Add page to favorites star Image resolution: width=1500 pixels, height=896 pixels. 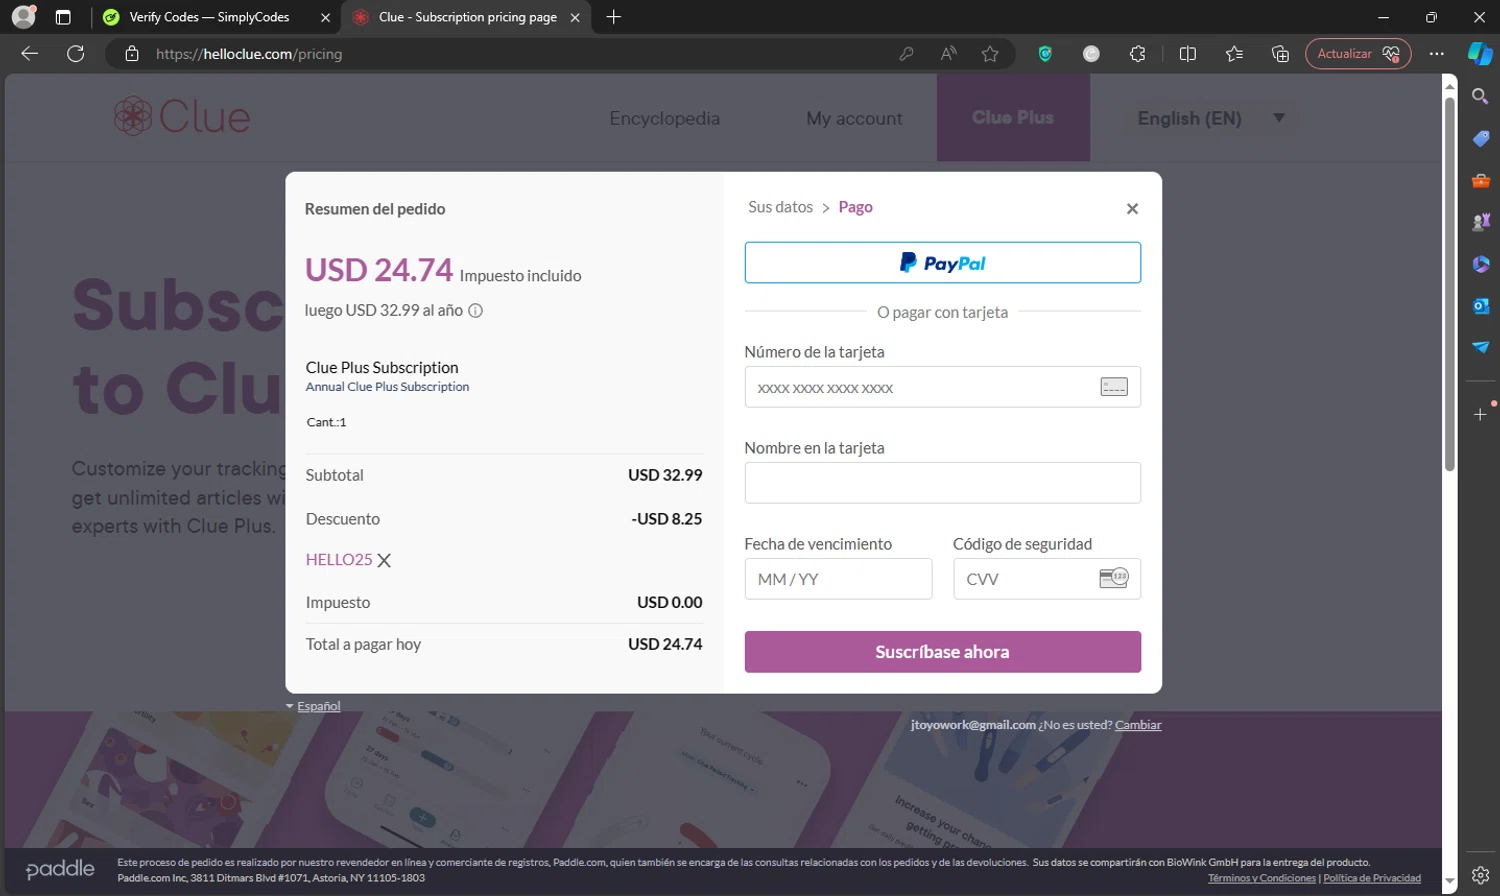[x=990, y=54]
